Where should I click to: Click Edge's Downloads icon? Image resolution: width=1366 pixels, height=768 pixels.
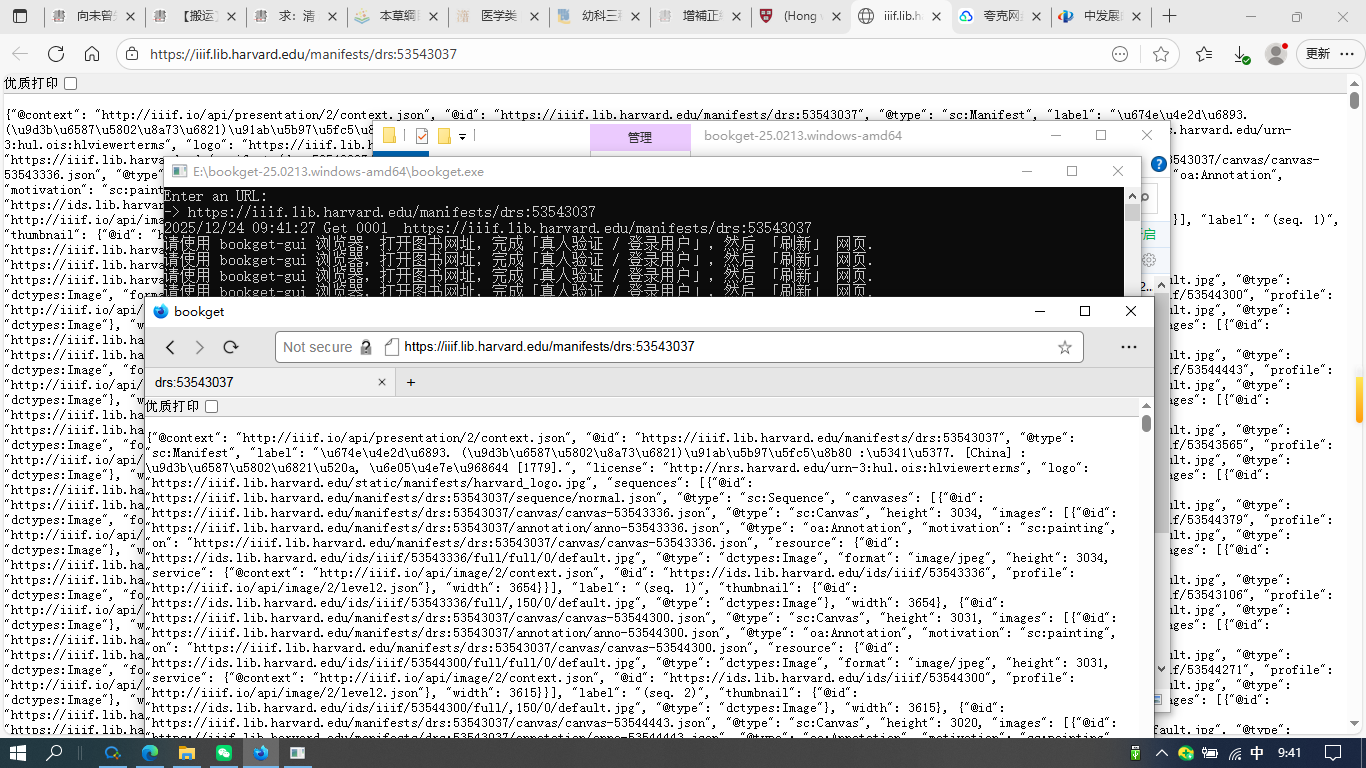[1240, 54]
